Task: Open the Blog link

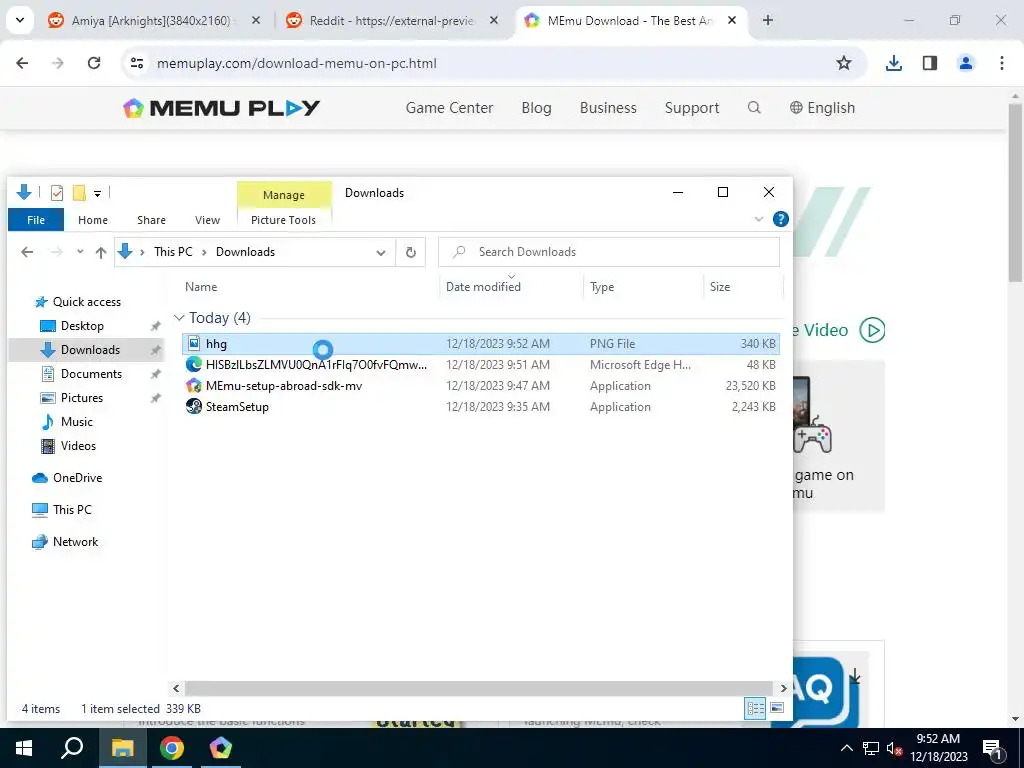Action: (536, 108)
